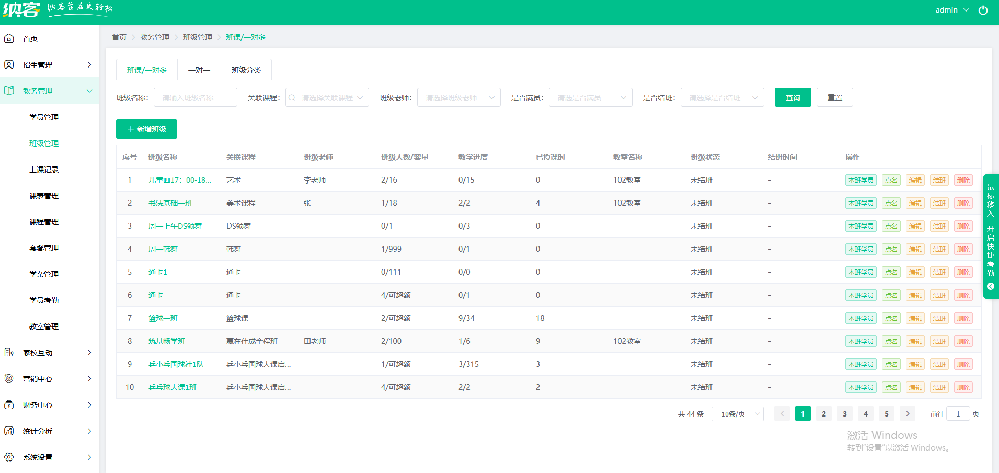
Task: Click the round badge icon of the second collapsed bottom menu
Action: coord(9,379)
